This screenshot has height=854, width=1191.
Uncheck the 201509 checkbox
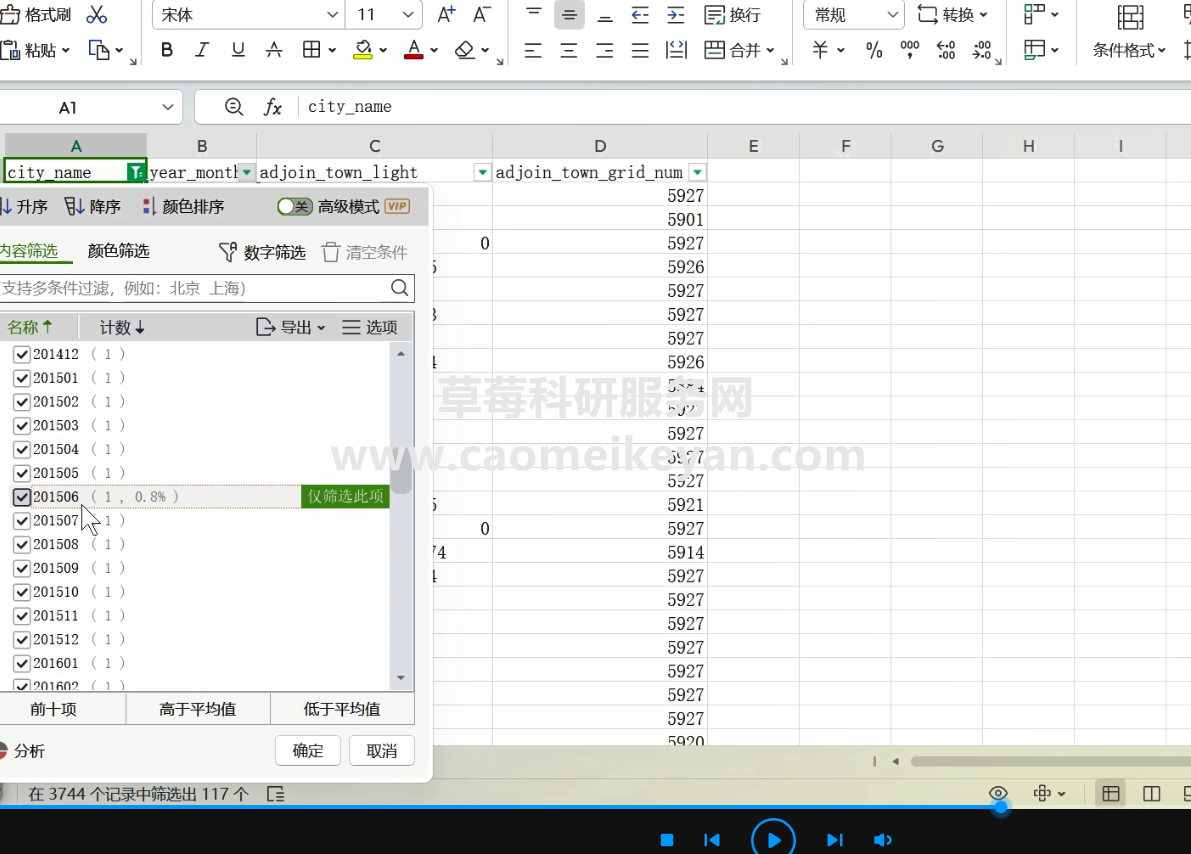click(x=22, y=568)
